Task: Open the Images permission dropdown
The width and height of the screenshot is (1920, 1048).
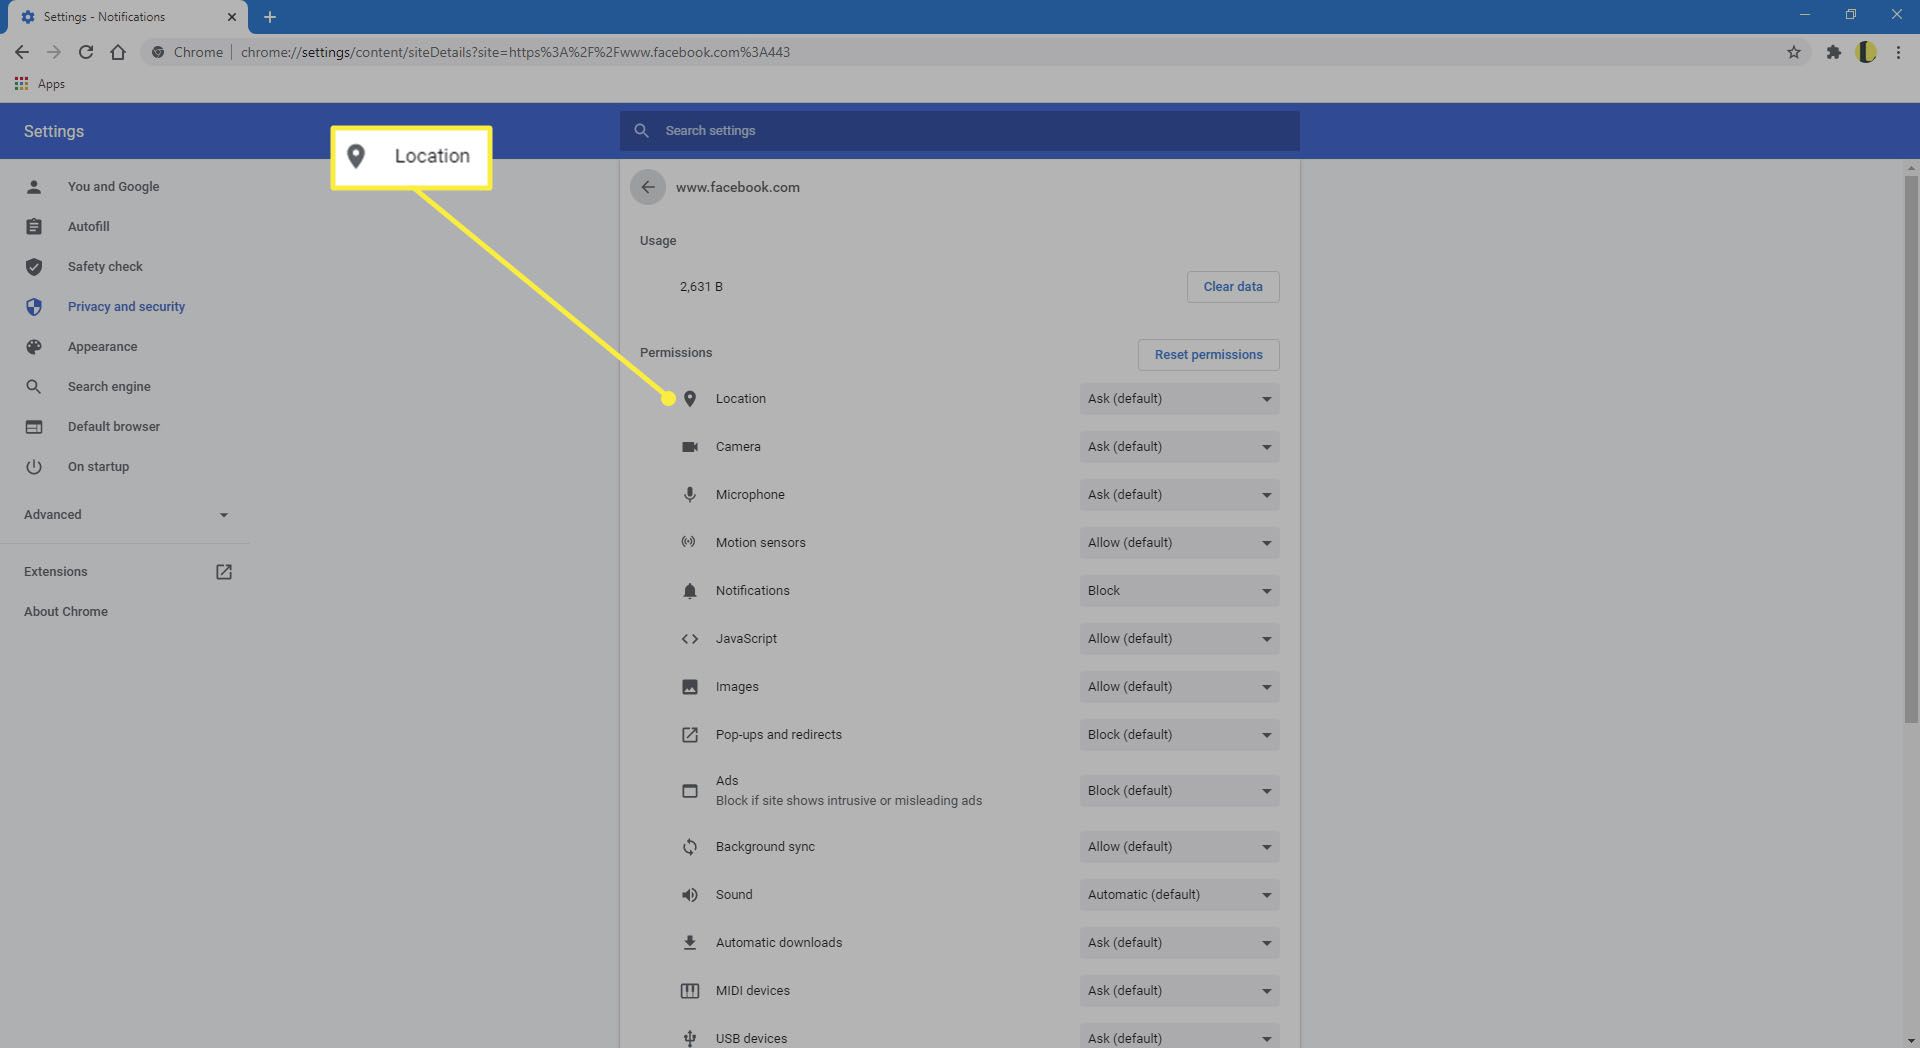Action: 1179,687
